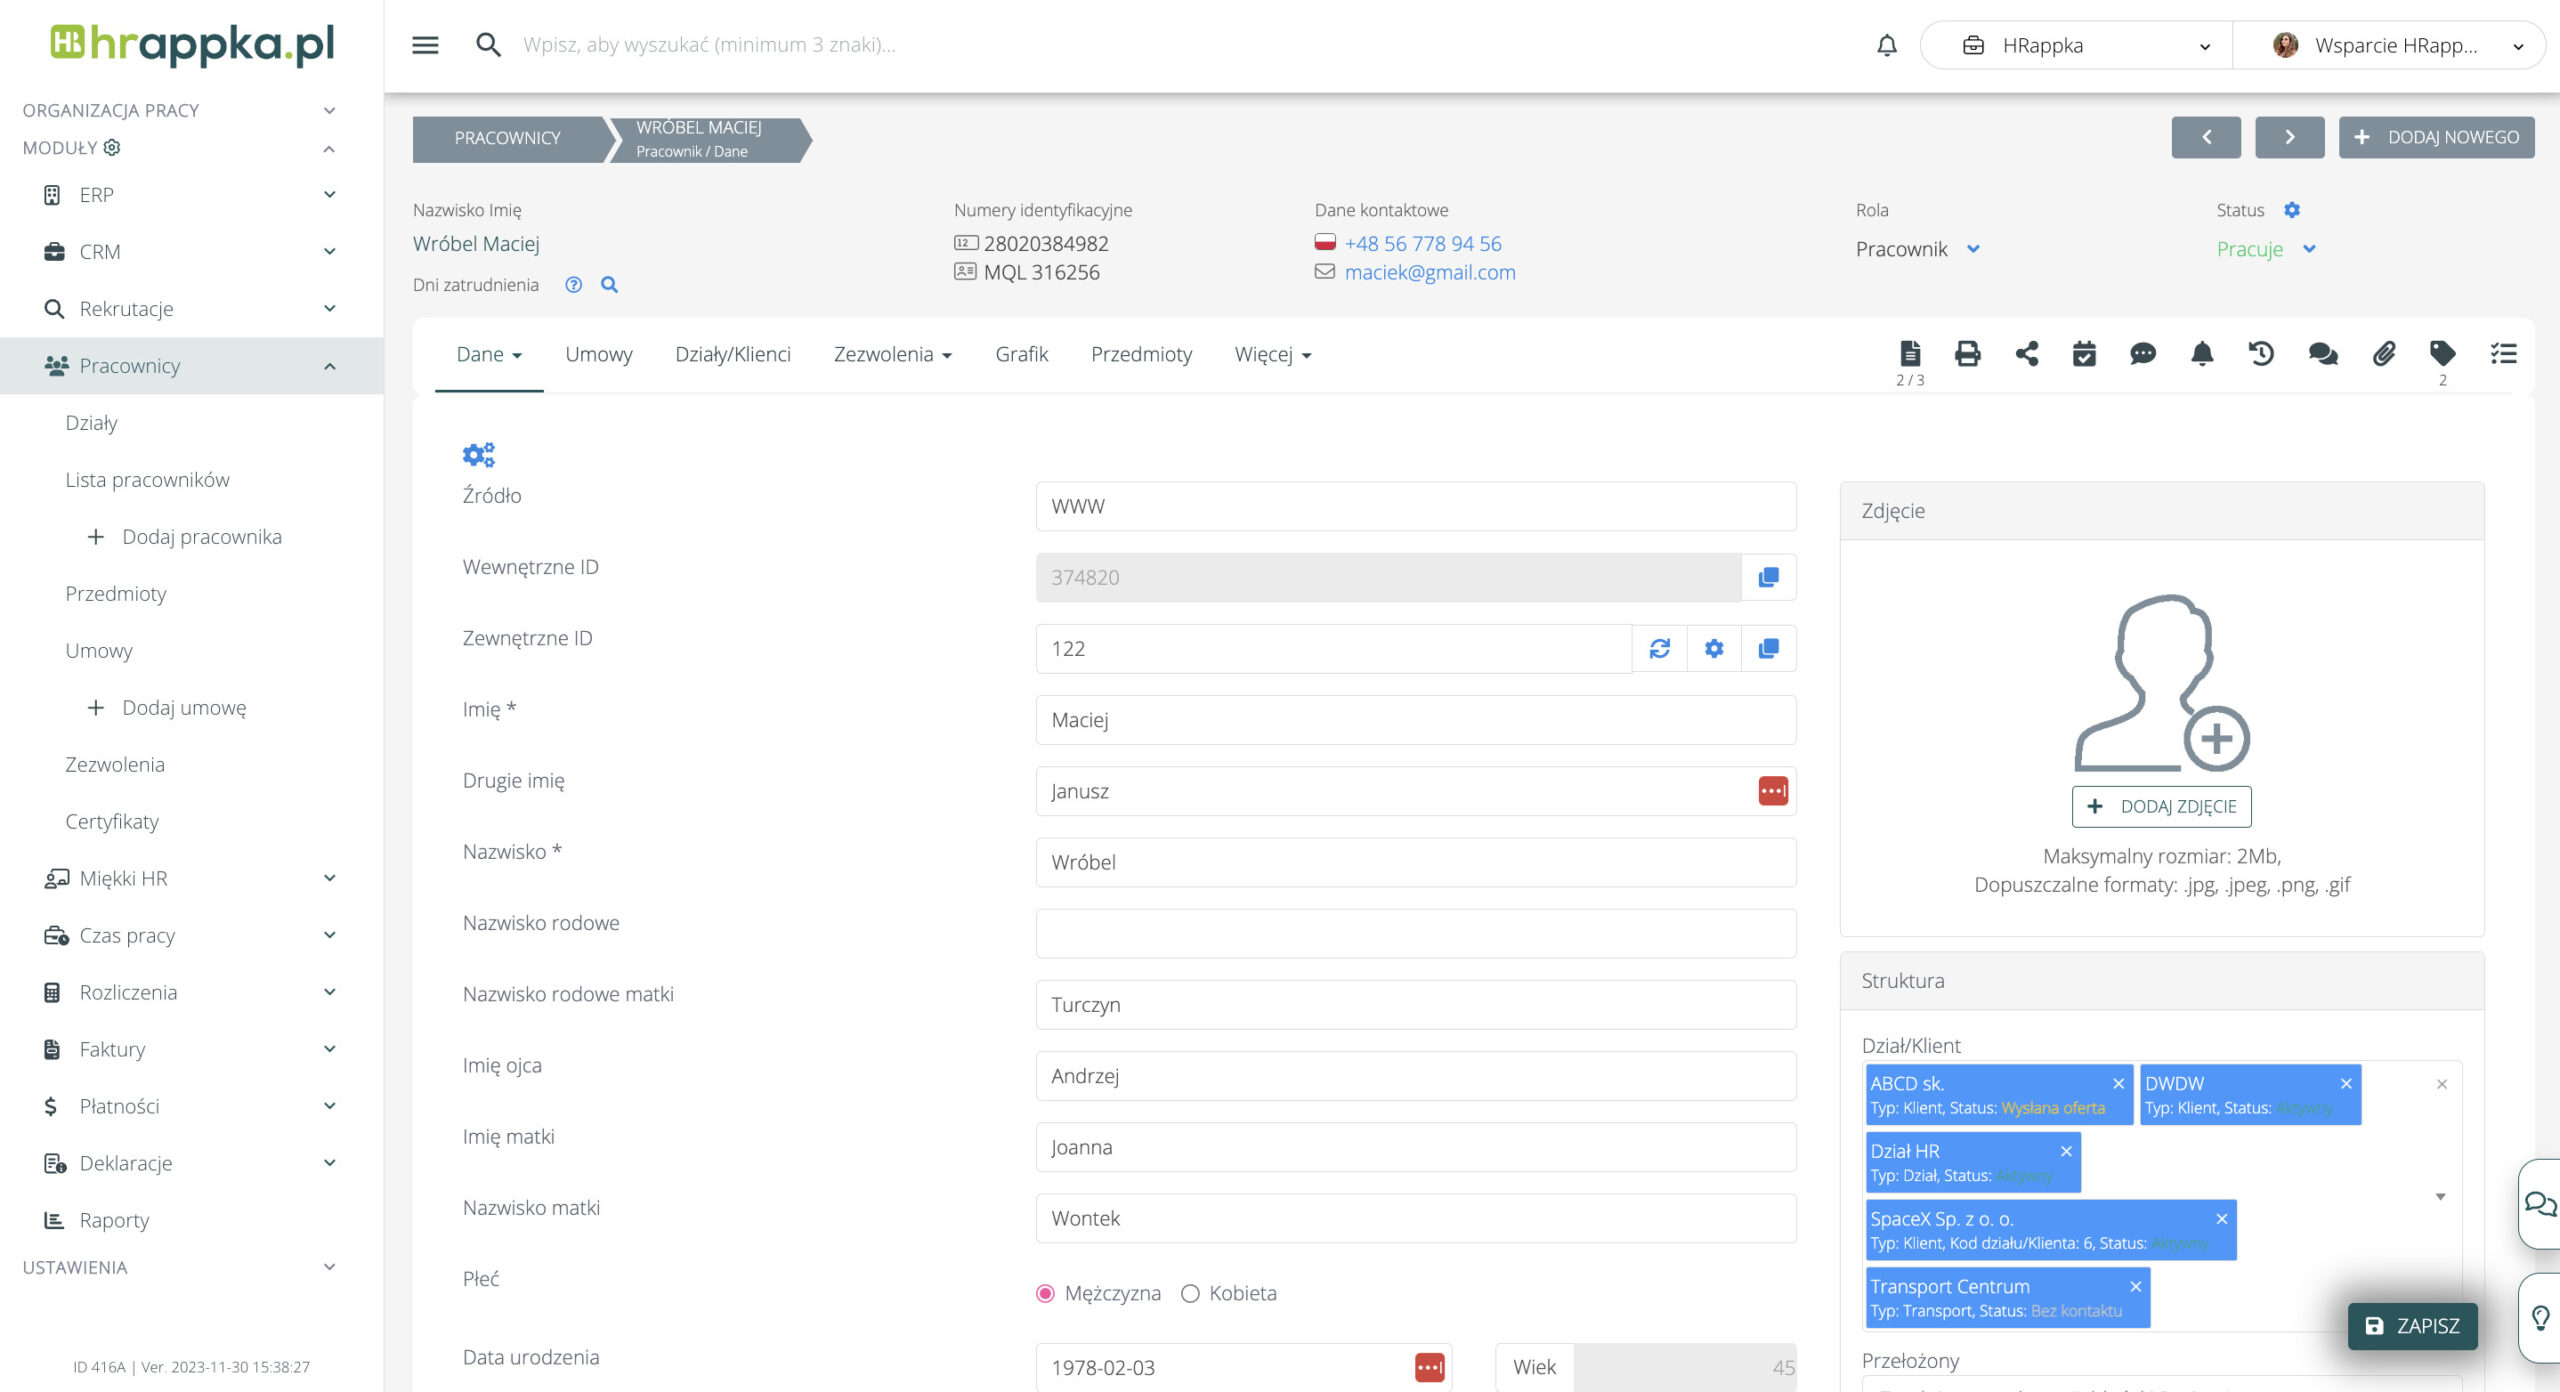Click the print icon in employee toolbar
Viewport: 2560px width, 1392px height.
pos(1967,354)
